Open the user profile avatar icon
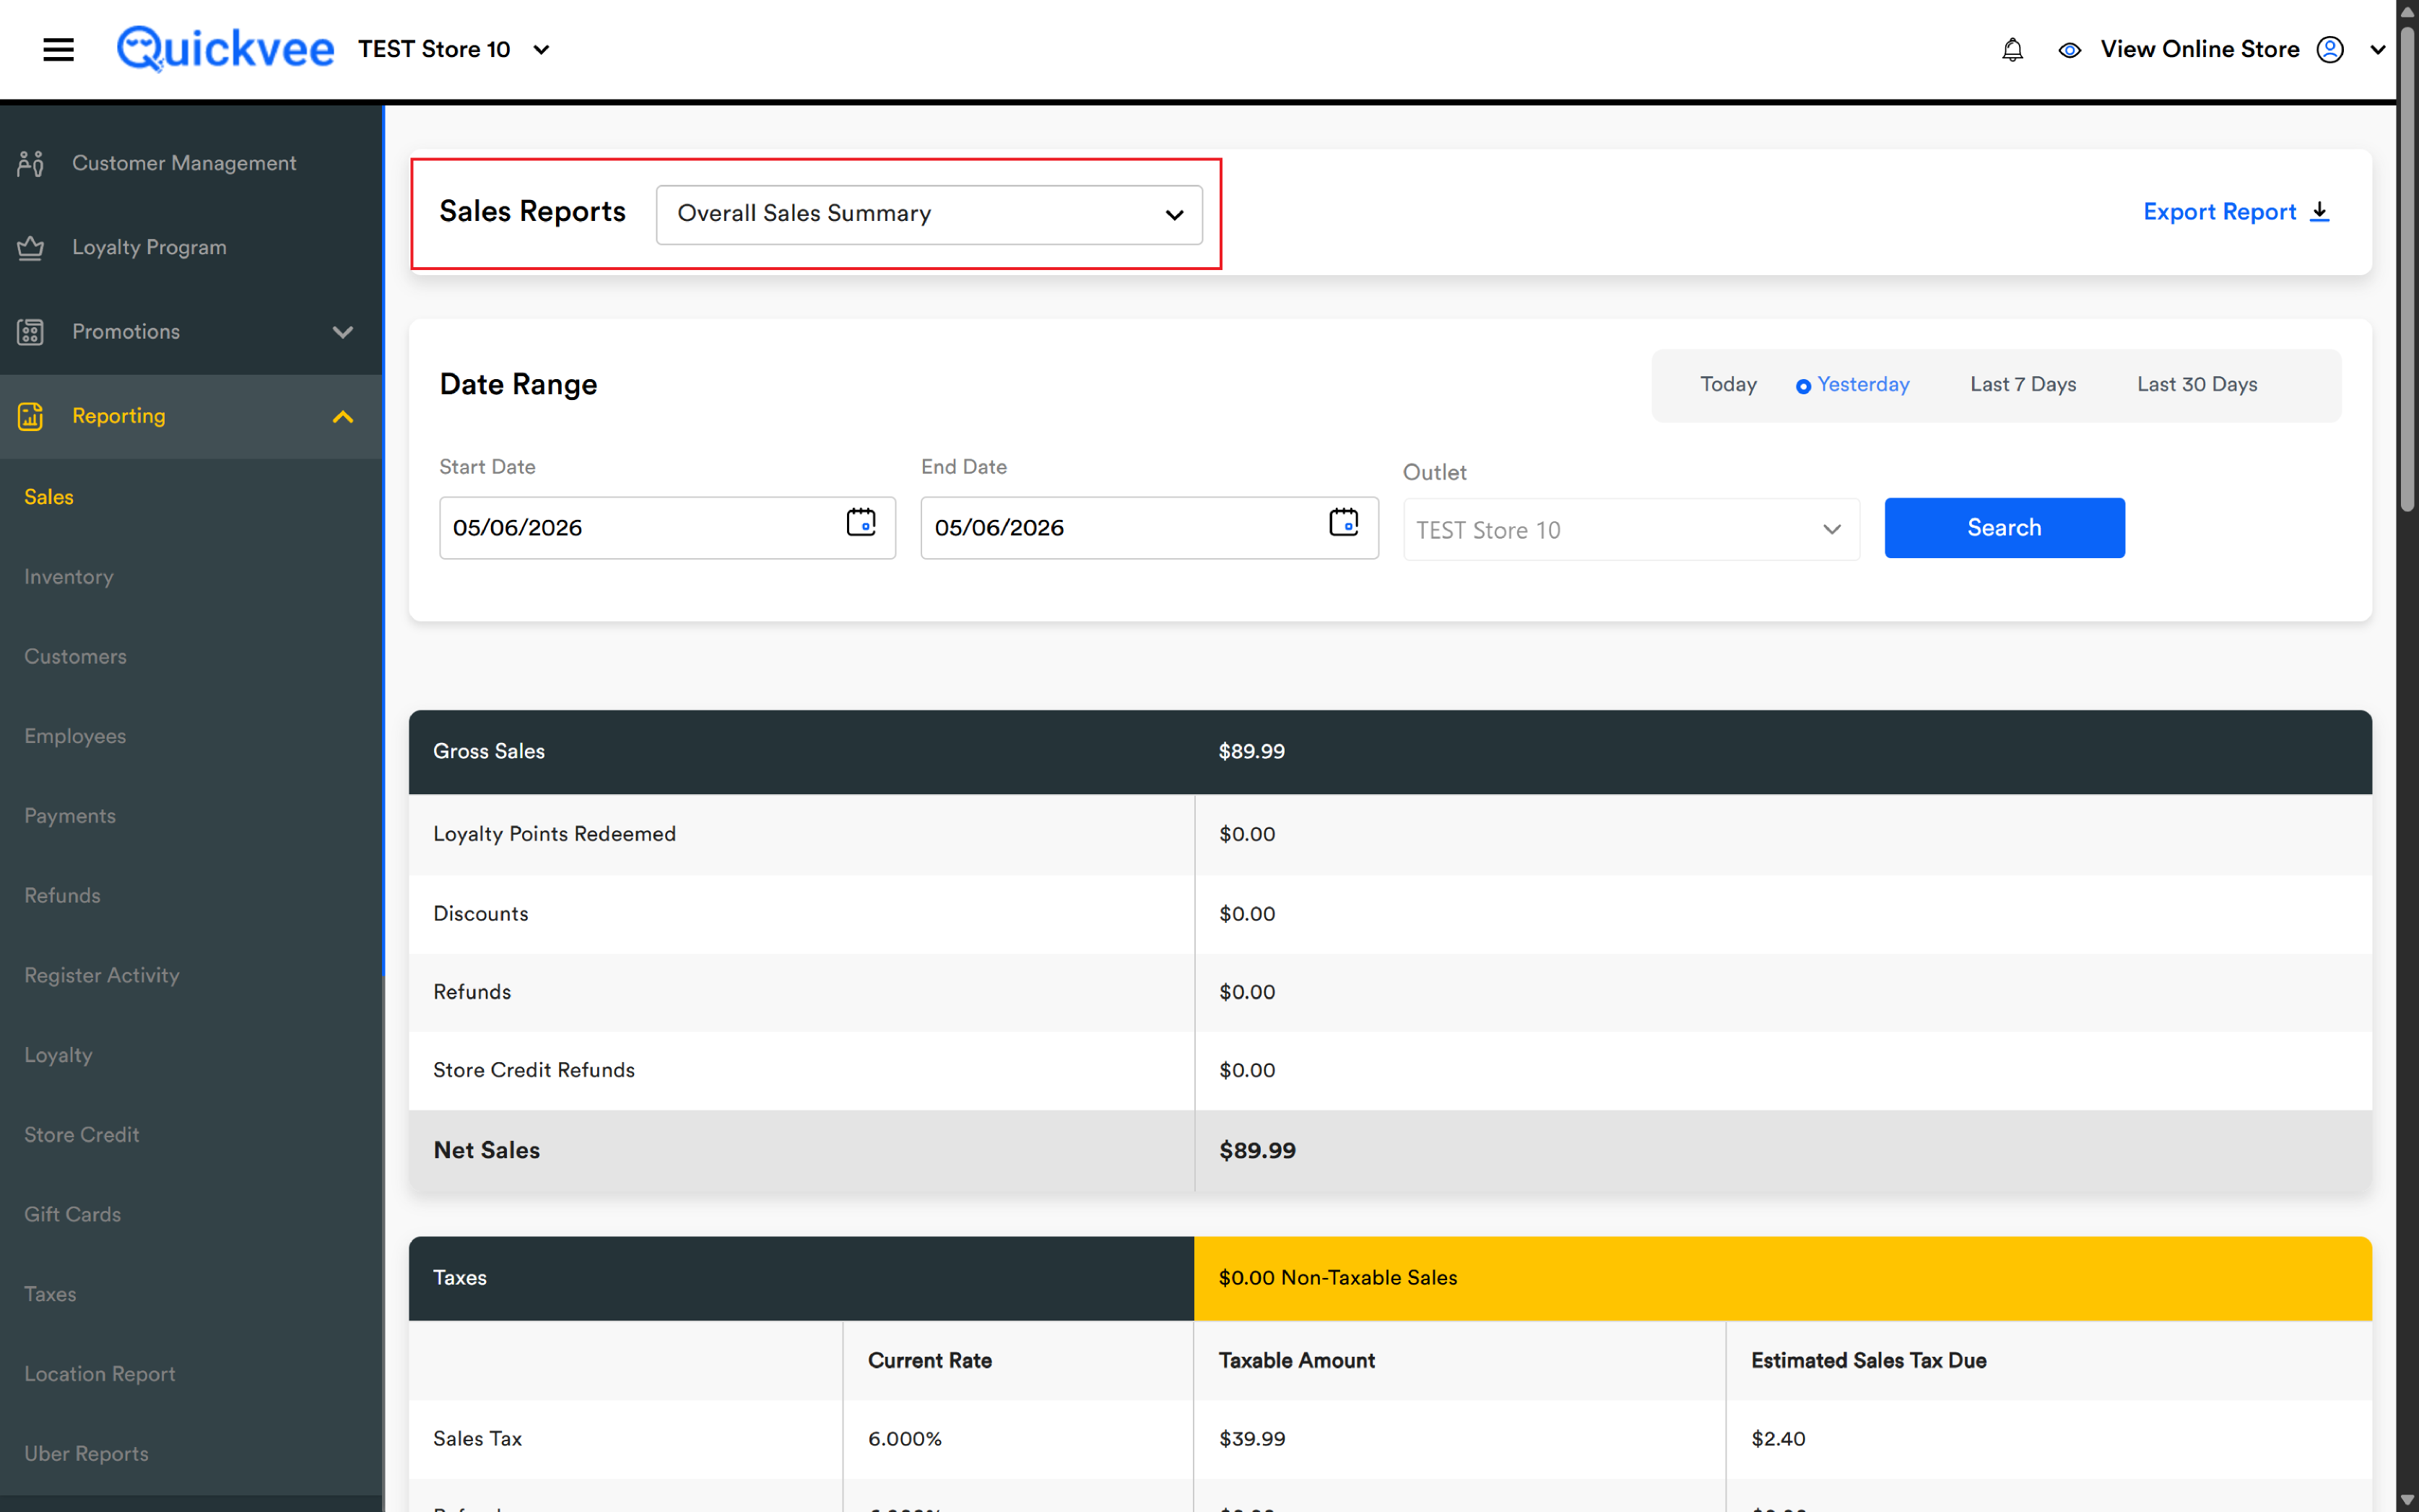Screen dimensions: 2419x1512 pyautogui.click(x=2329, y=50)
